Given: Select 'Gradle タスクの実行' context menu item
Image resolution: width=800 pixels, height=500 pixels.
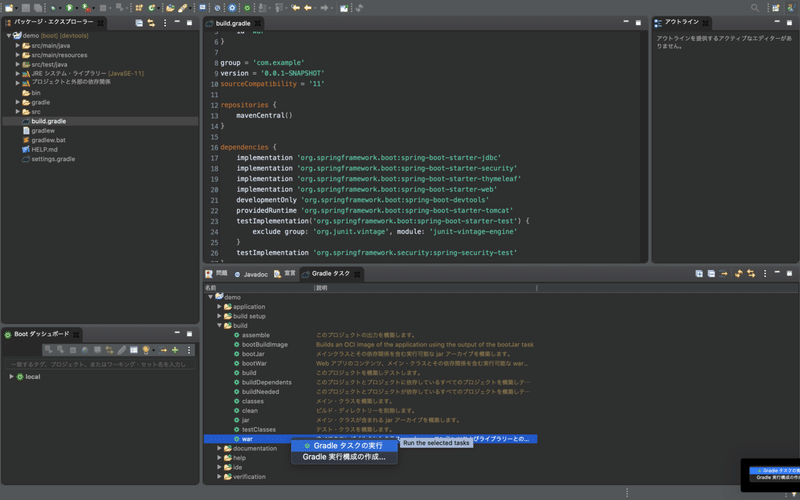Looking at the screenshot, I should pyautogui.click(x=344, y=446).
